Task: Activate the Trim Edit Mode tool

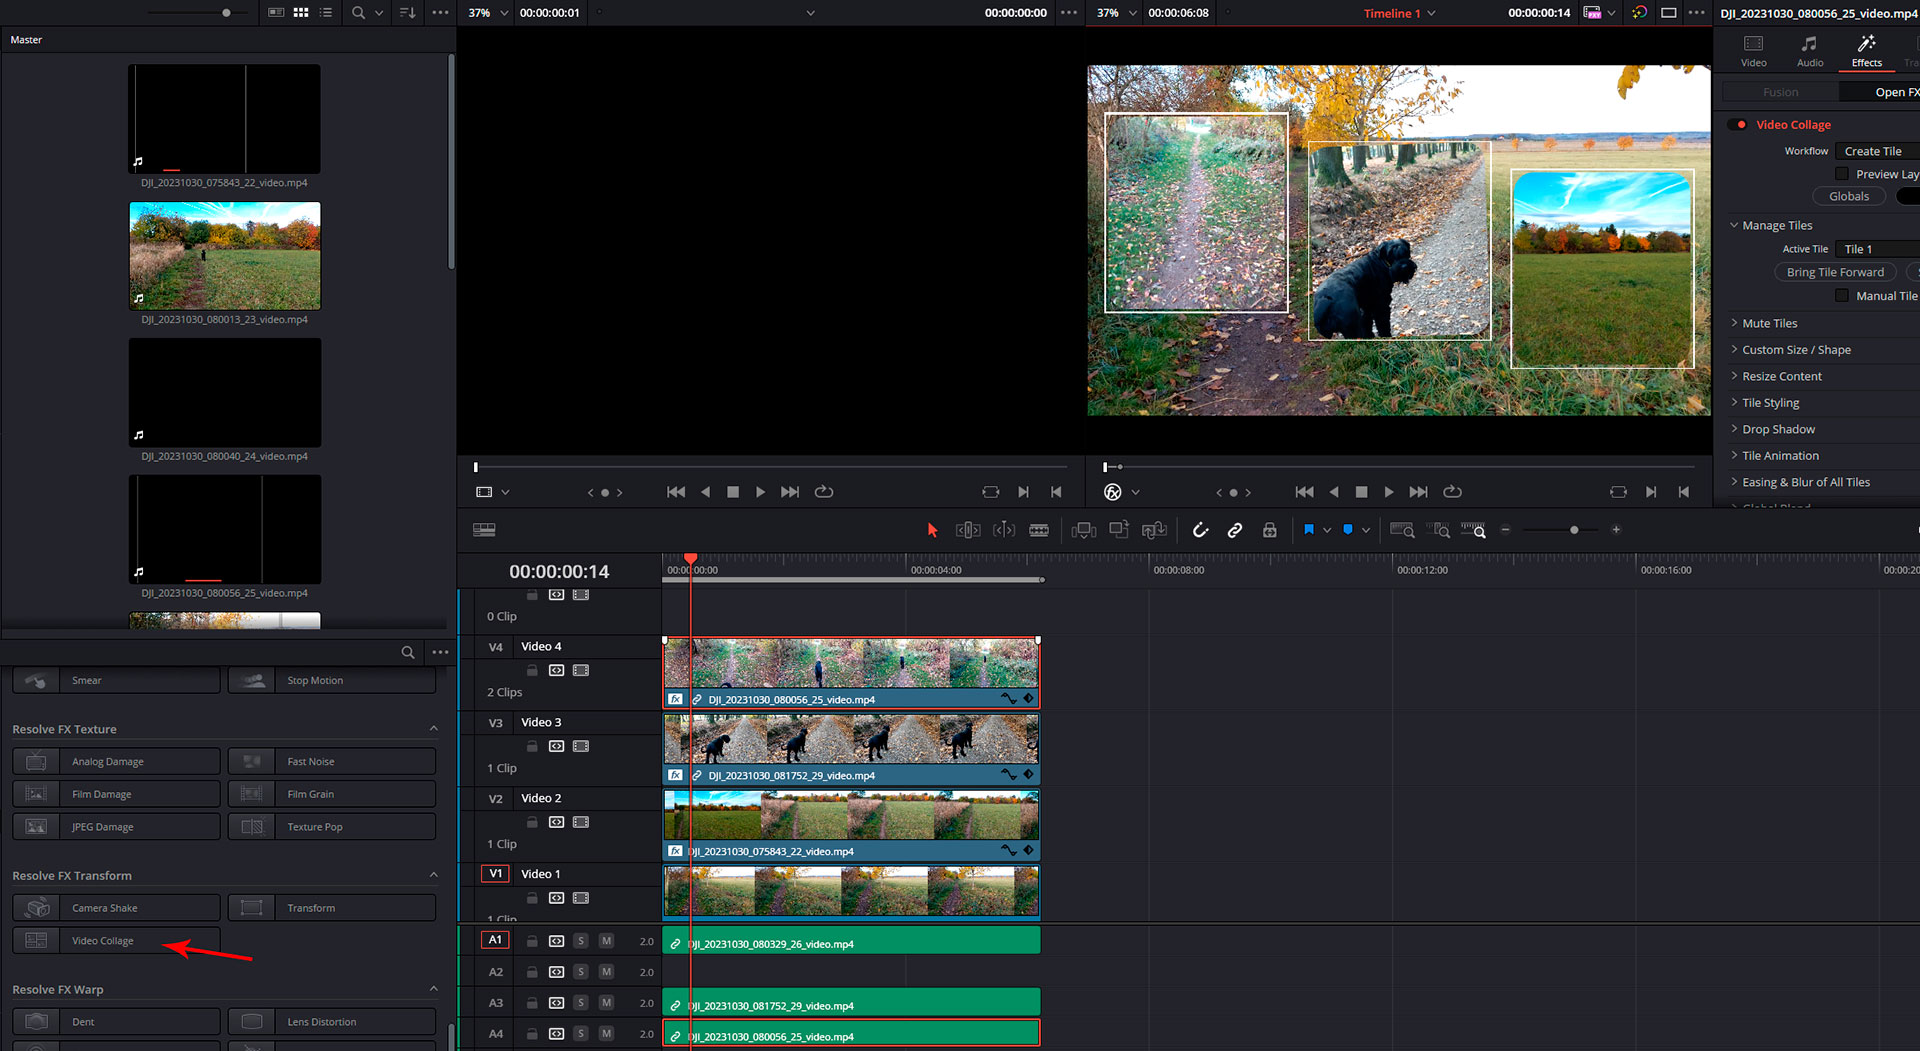Action: 968,530
